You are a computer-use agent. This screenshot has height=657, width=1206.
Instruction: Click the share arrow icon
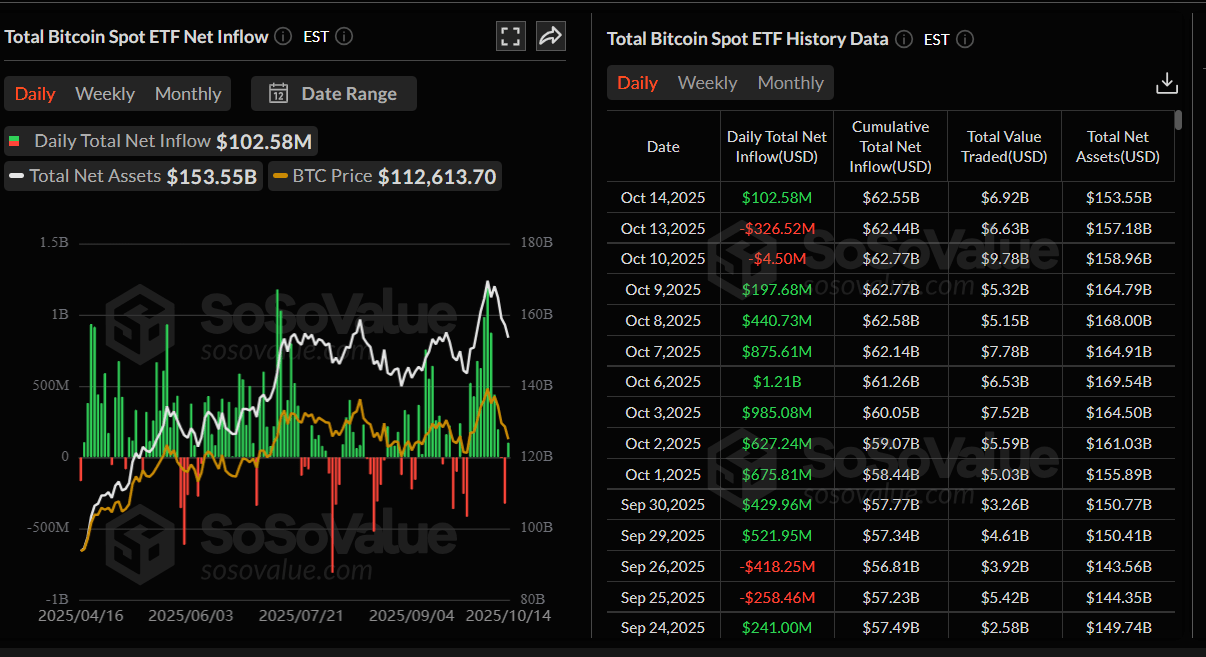[x=549, y=36]
